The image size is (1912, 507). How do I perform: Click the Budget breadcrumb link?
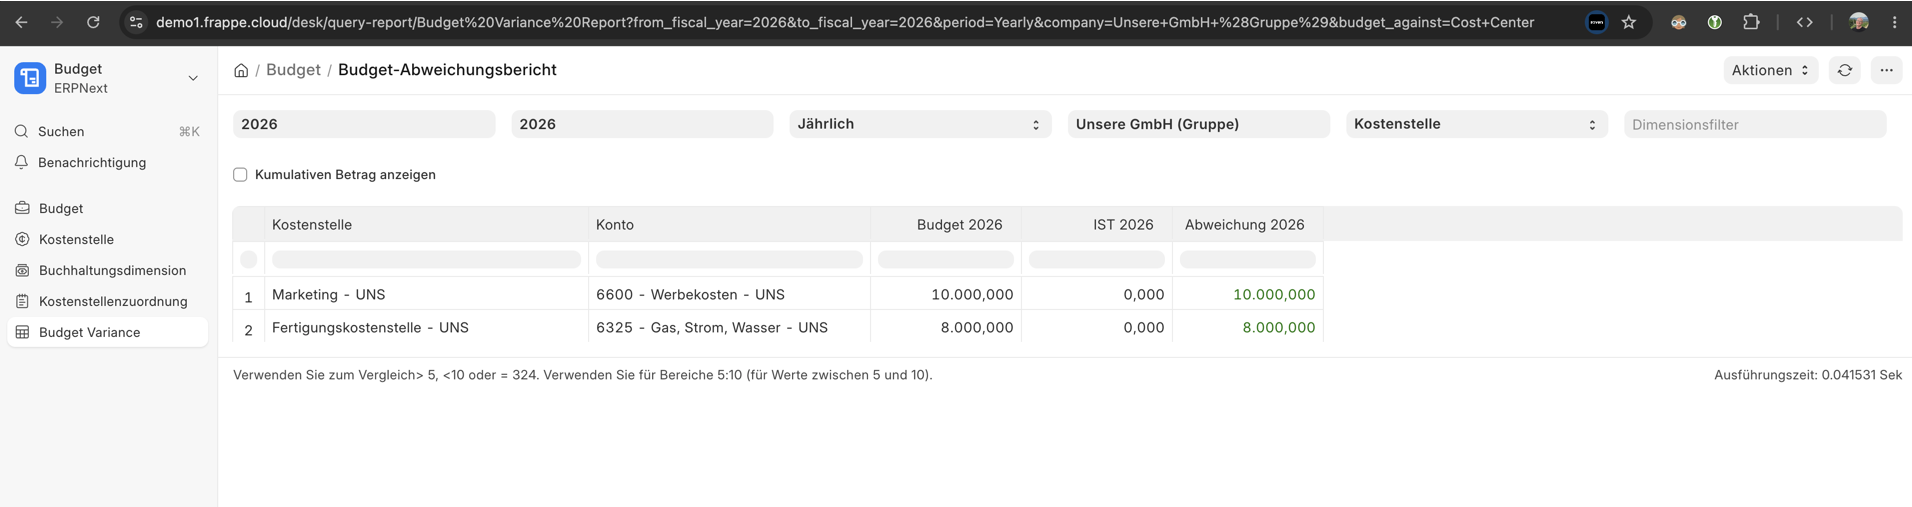pos(293,70)
